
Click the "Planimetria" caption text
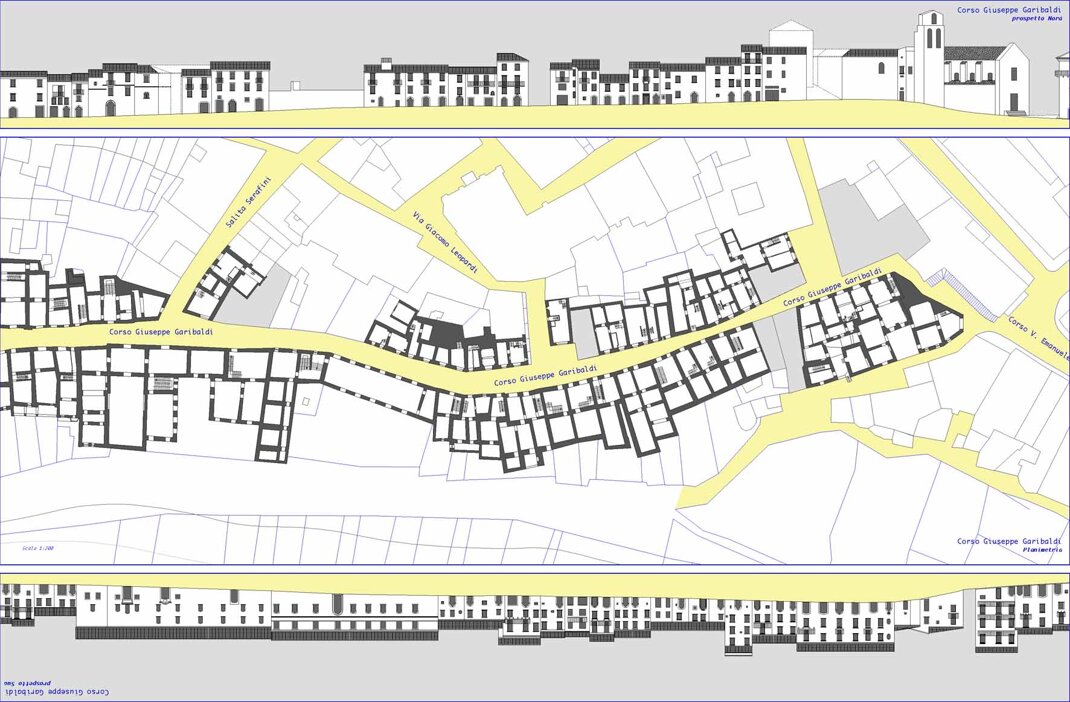[1040, 550]
